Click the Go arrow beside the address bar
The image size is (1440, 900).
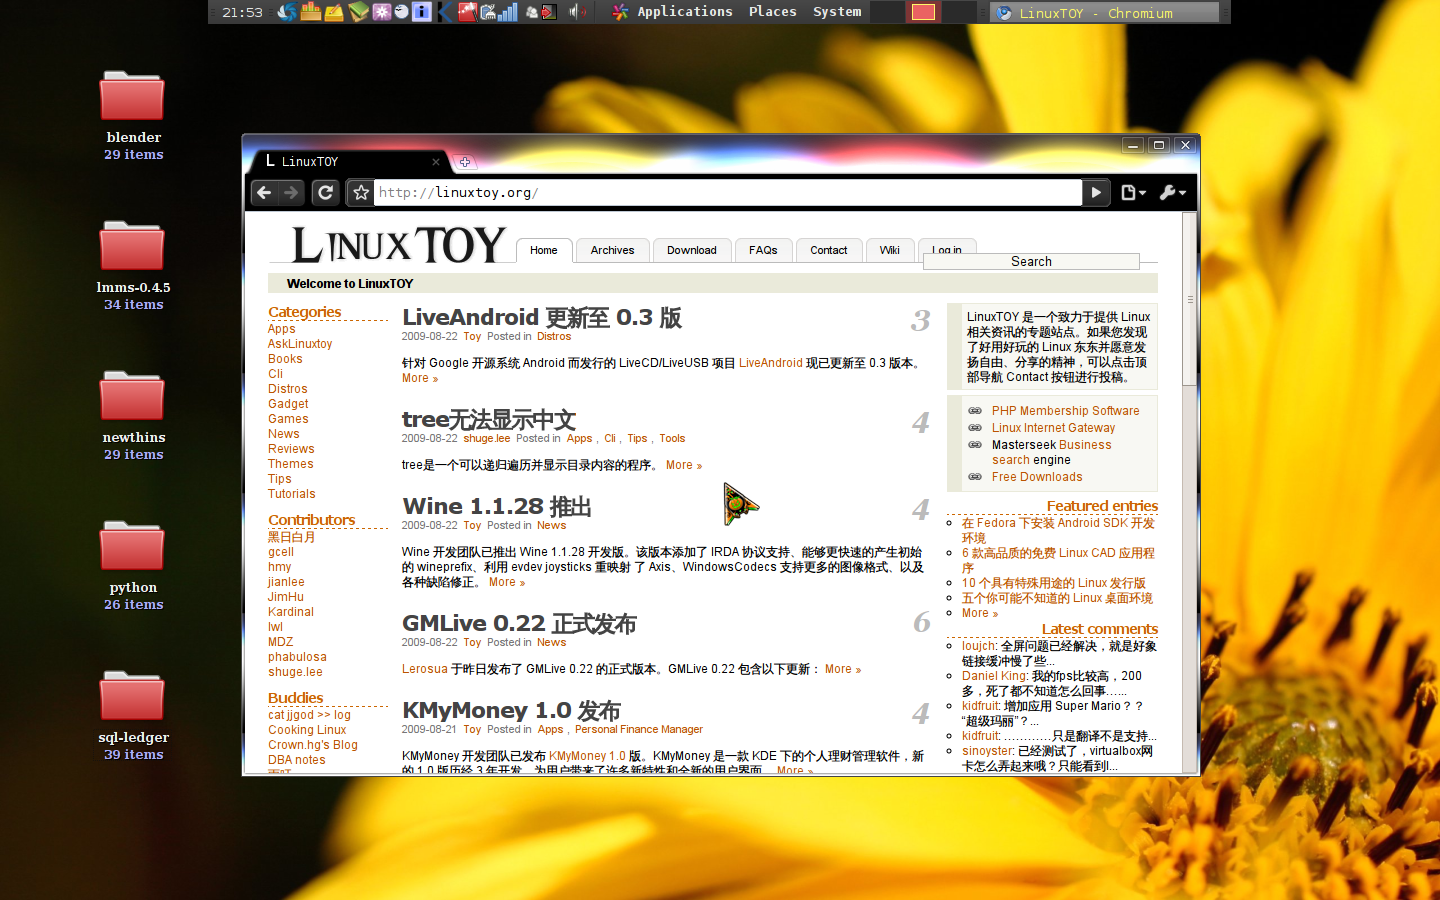1096,192
